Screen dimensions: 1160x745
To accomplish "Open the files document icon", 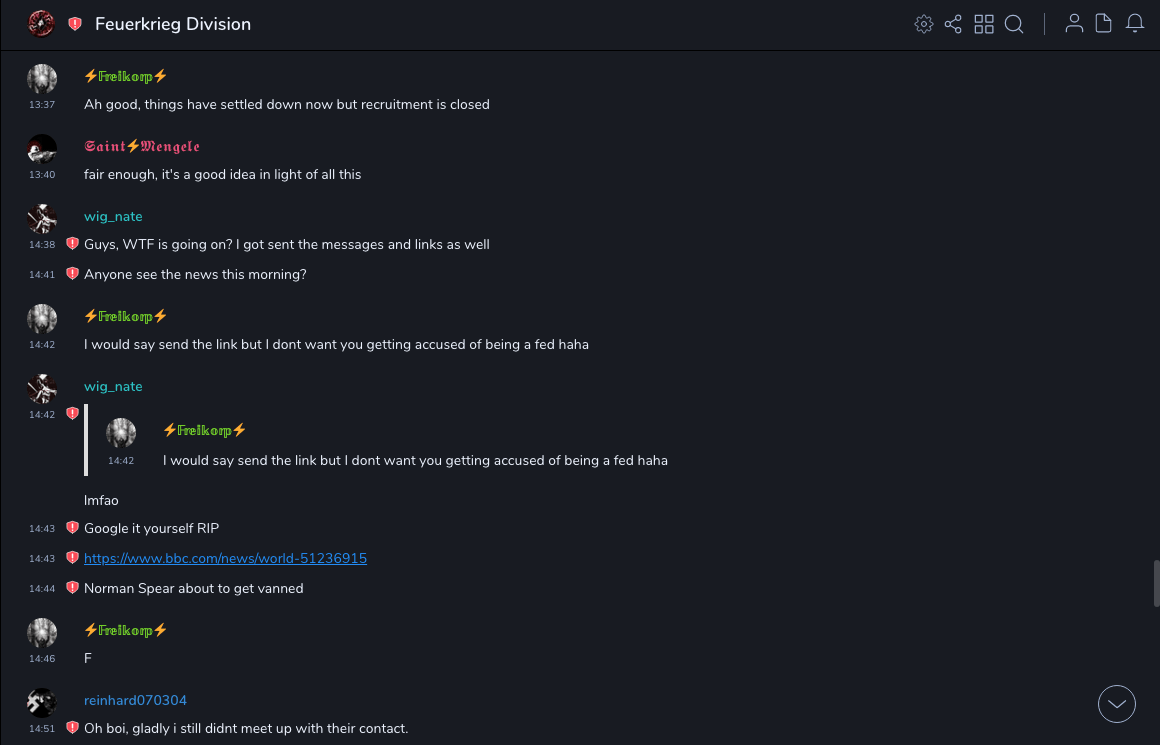I will [1104, 24].
